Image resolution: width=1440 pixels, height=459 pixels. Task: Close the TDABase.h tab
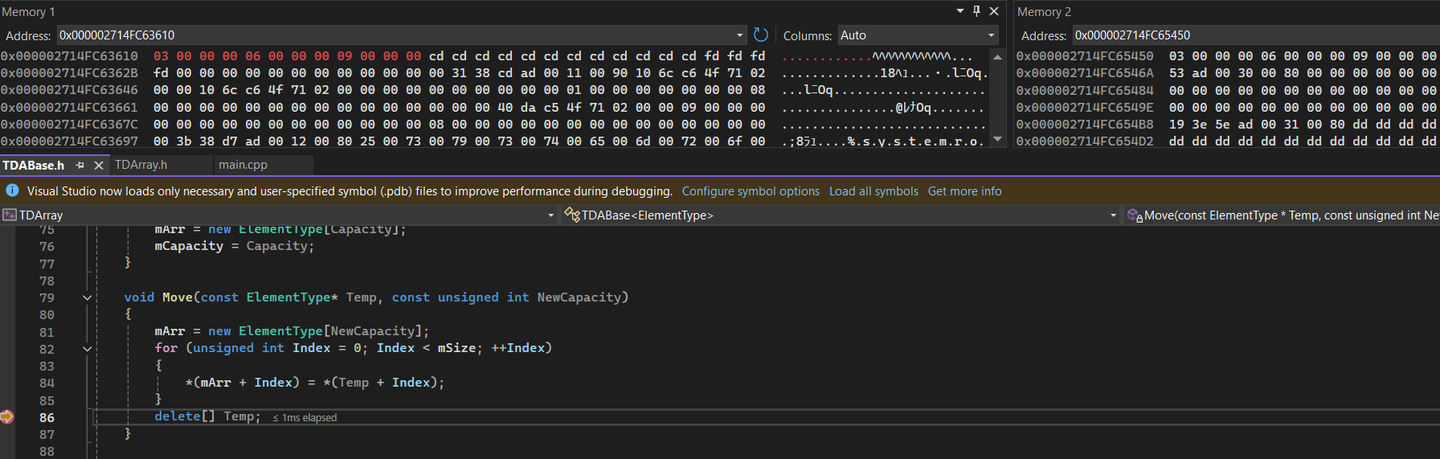tap(98, 165)
